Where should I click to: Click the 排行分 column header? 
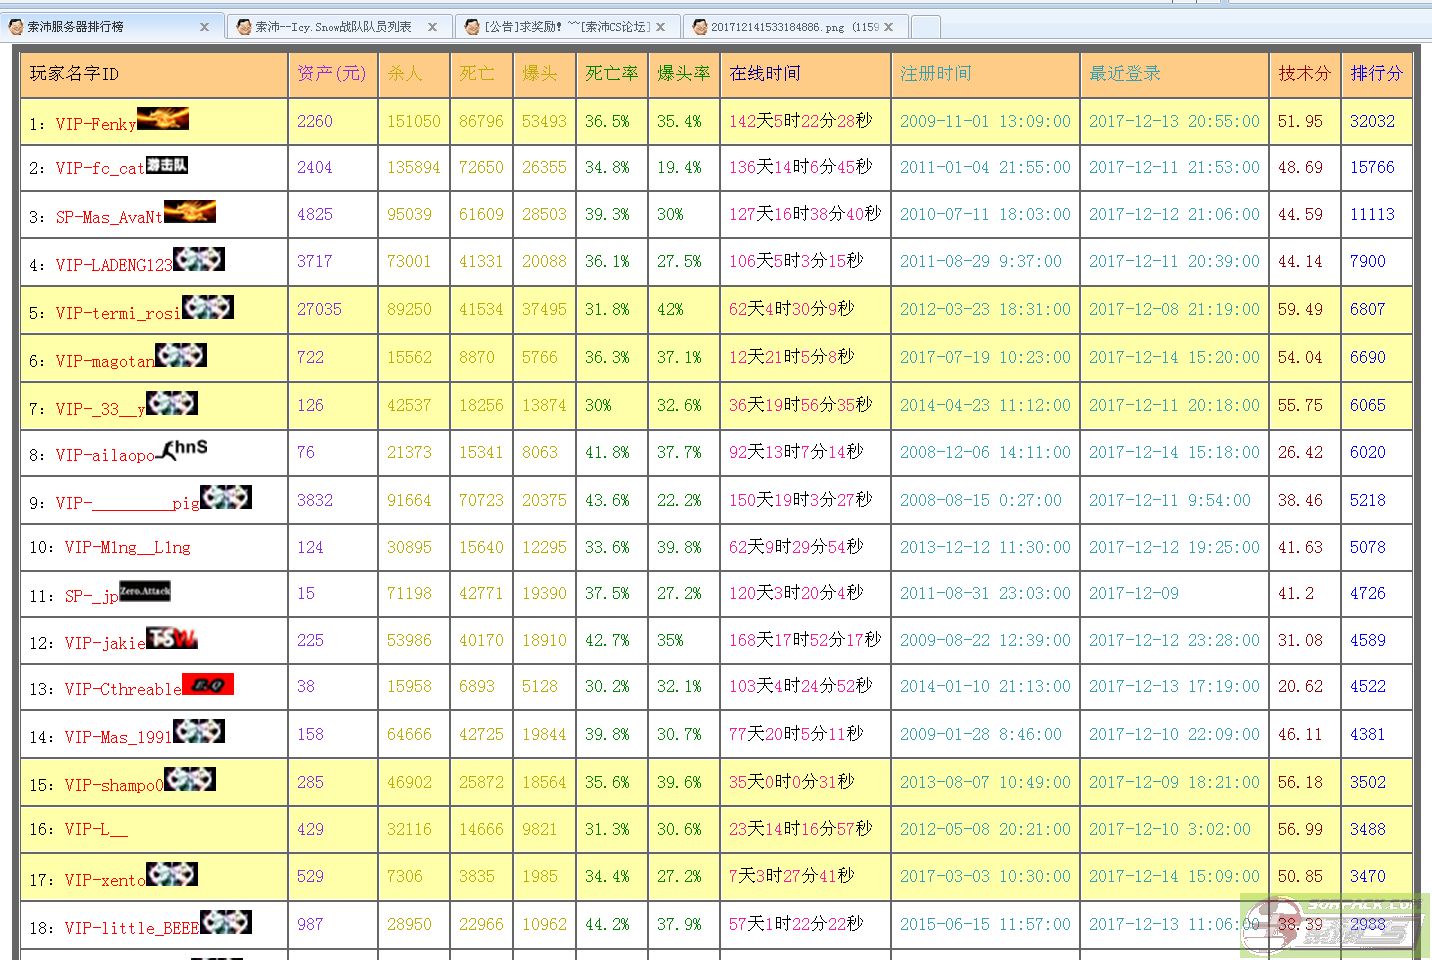point(1376,73)
